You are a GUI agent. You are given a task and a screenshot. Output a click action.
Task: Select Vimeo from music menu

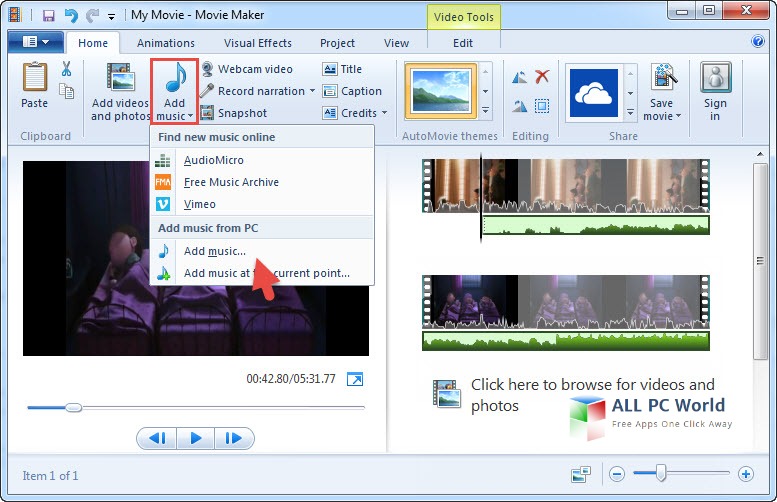[262, 204]
